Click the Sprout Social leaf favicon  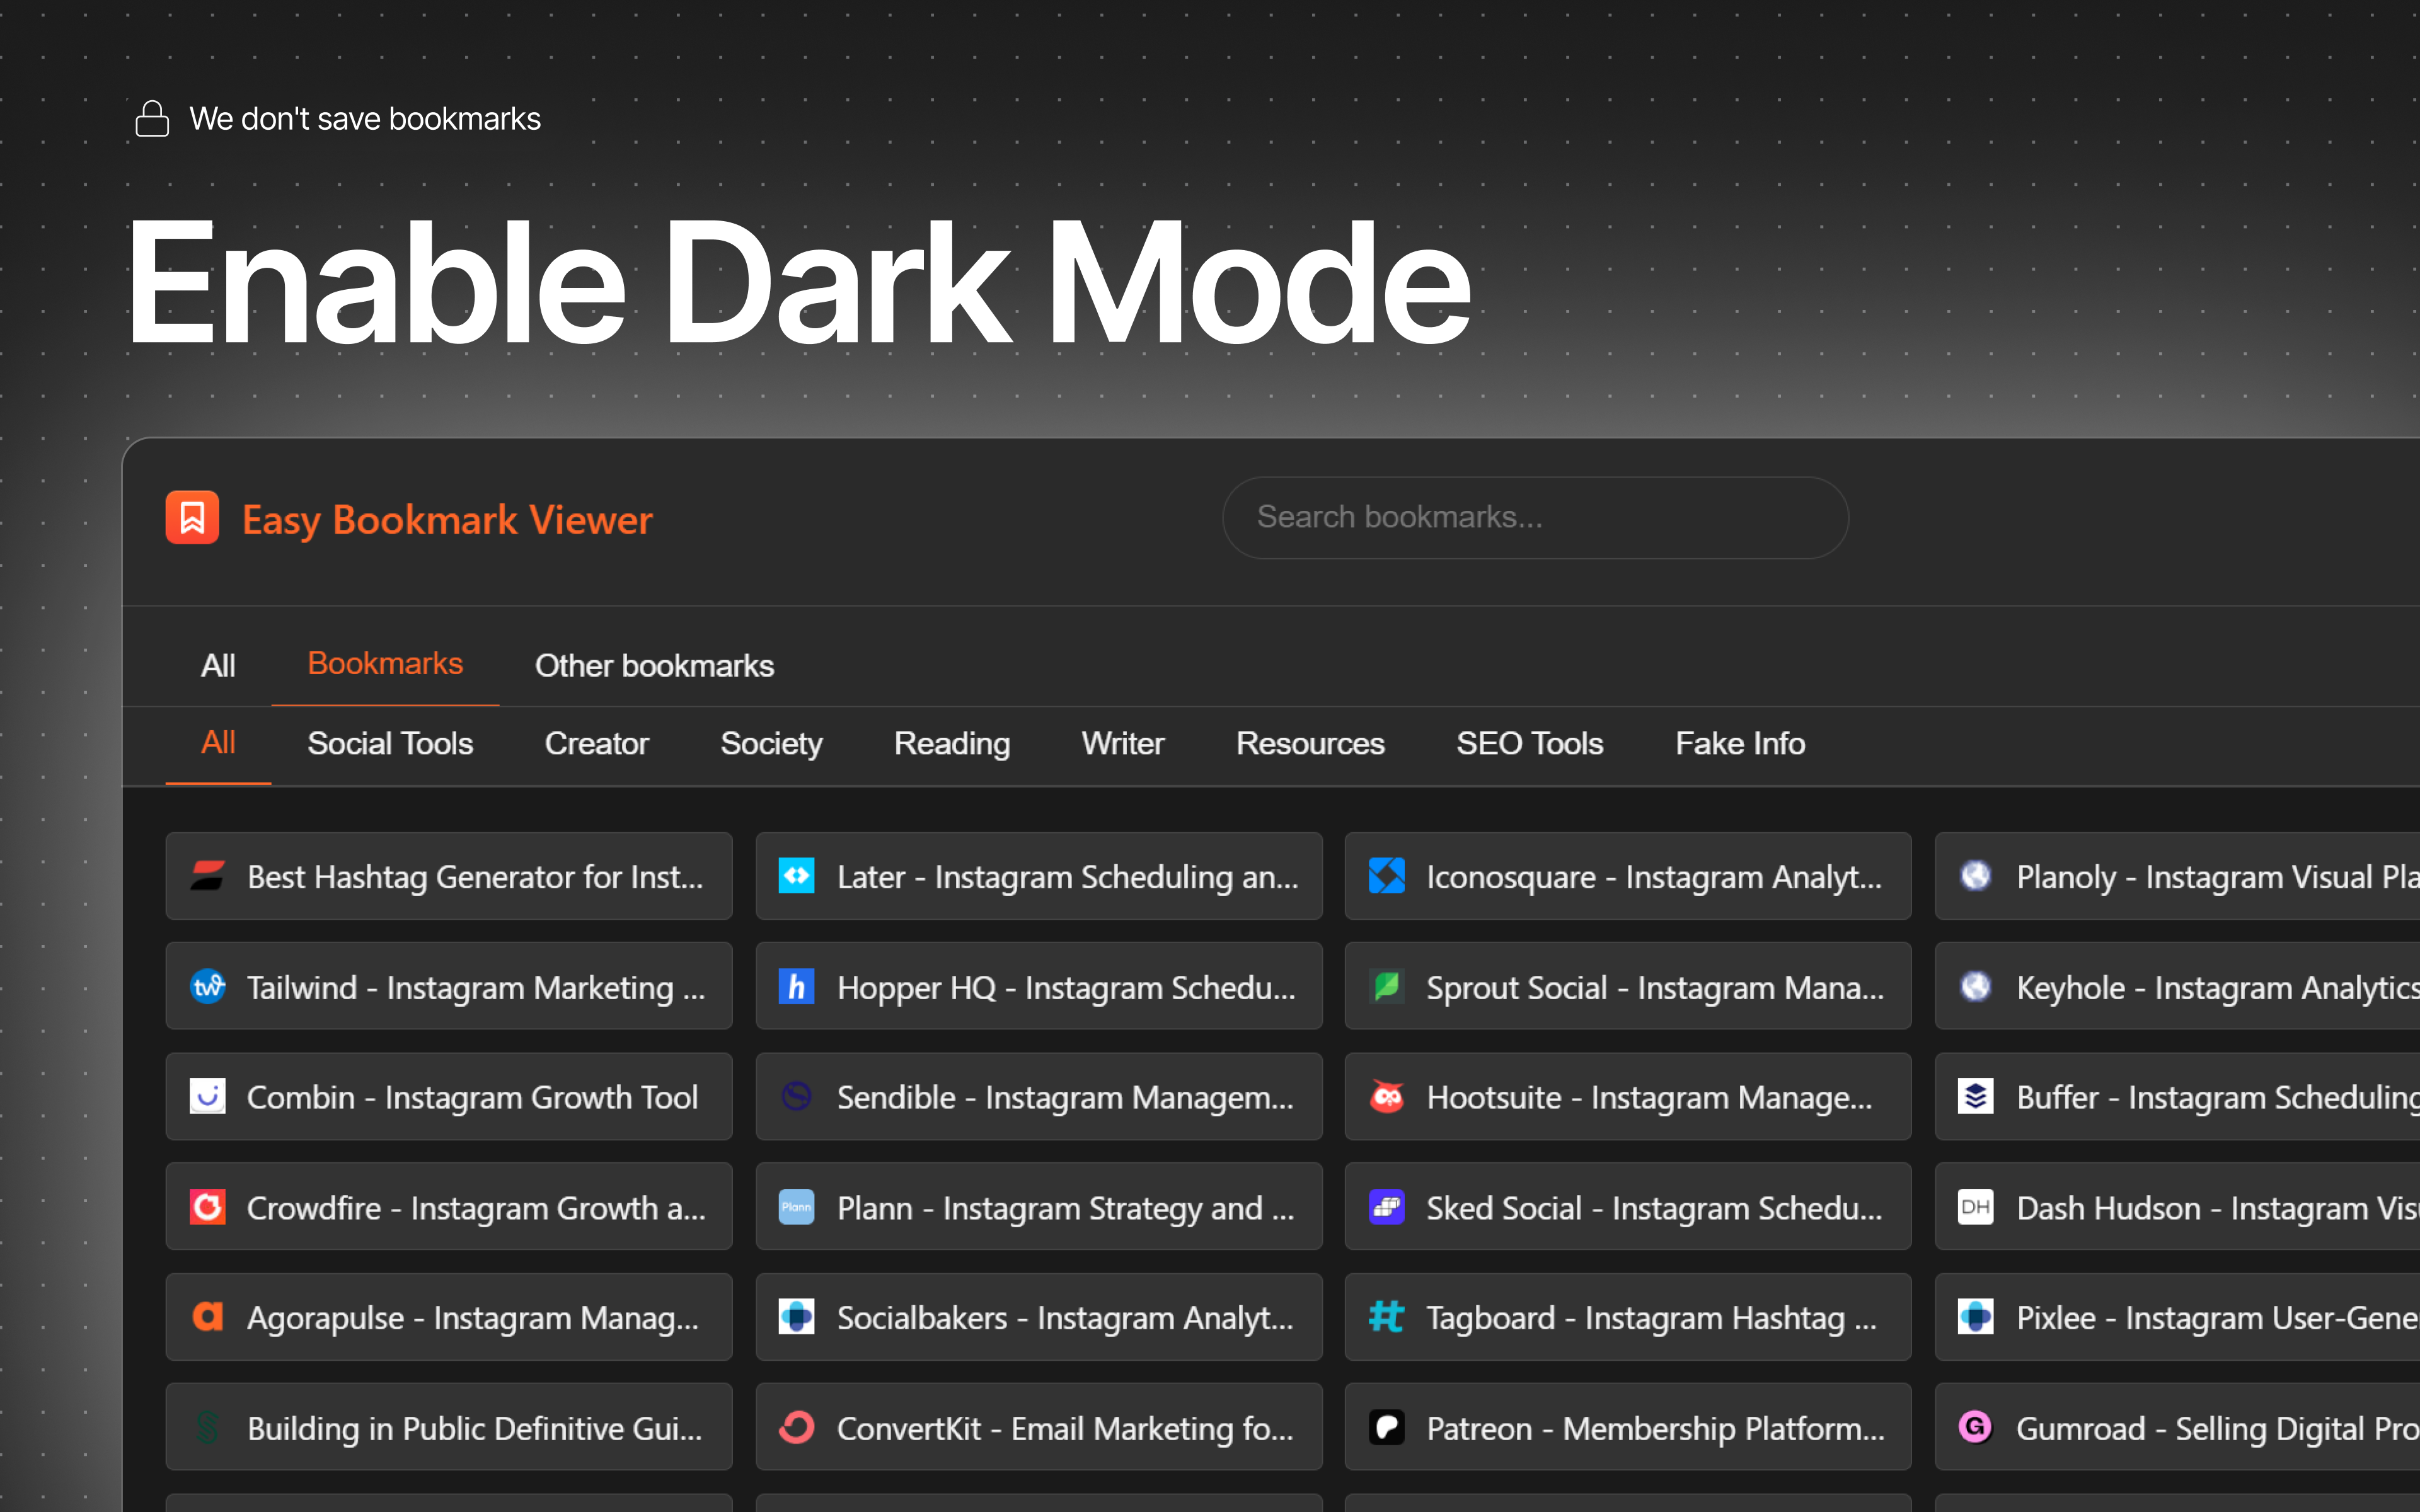[x=1386, y=987]
